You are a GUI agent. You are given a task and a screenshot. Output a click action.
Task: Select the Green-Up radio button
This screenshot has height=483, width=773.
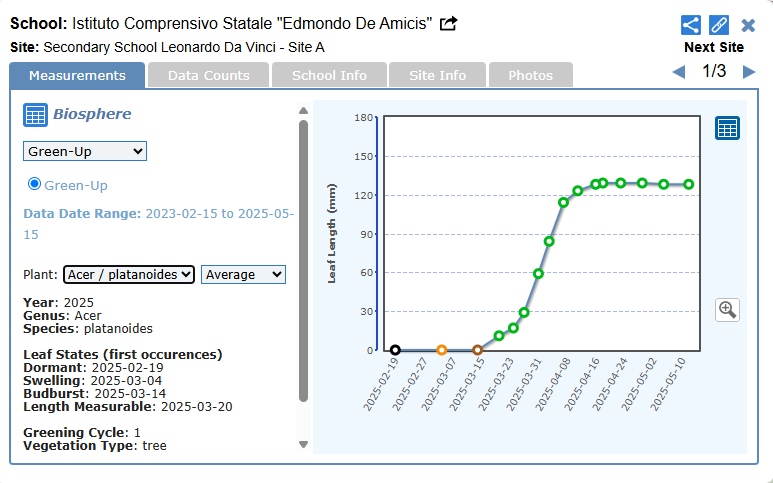coord(34,184)
